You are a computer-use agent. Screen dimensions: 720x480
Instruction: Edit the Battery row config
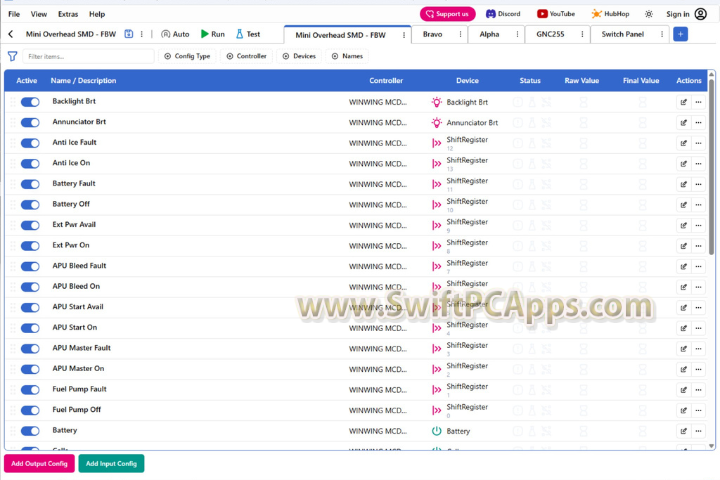pyautogui.click(x=684, y=431)
